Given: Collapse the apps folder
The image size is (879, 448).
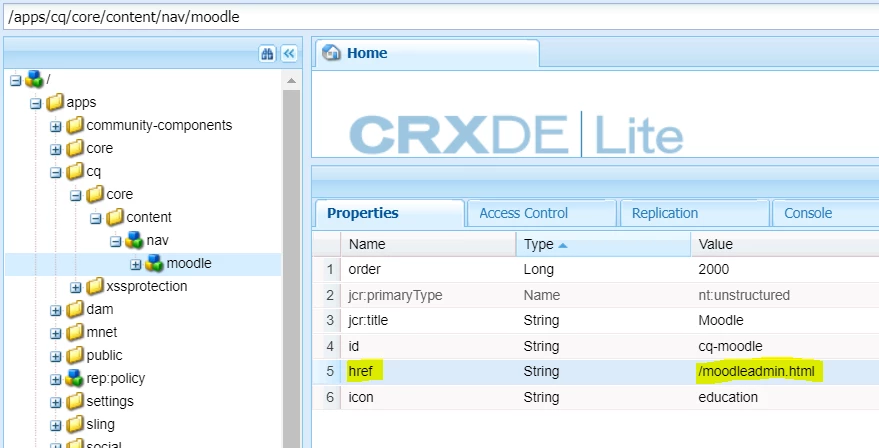Looking at the screenshot, I should [x=36, y=104].
